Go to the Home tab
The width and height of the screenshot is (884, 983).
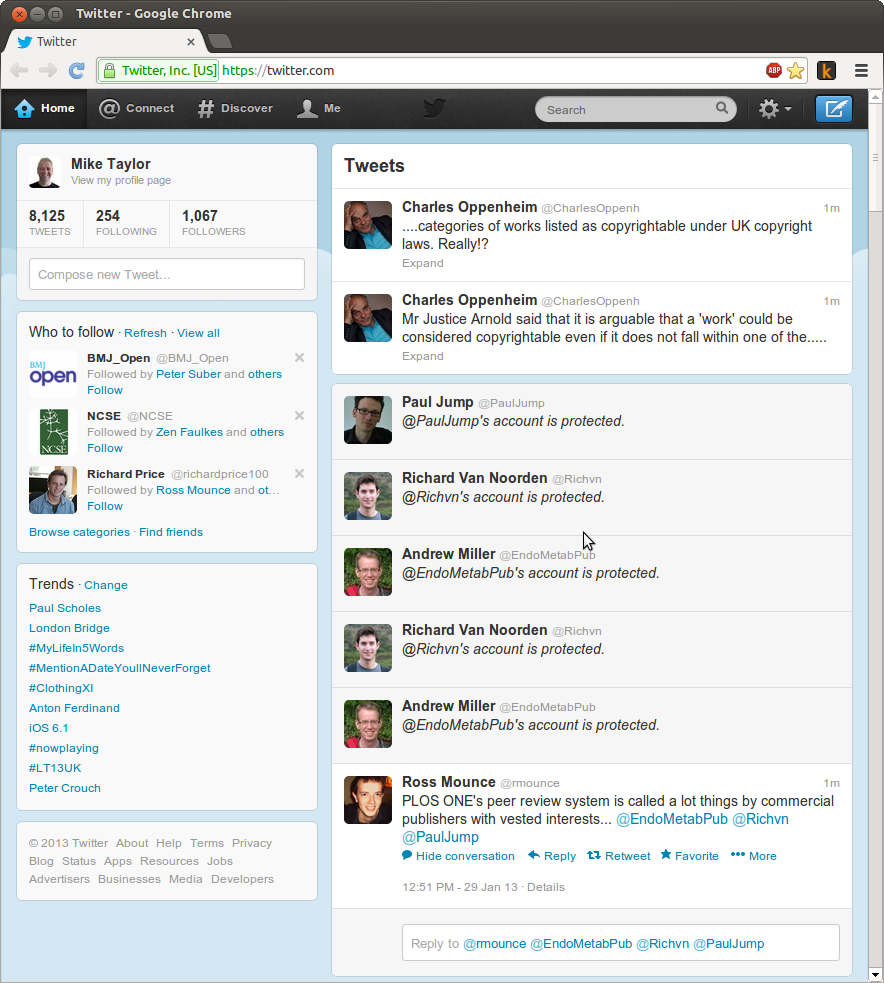45,108
